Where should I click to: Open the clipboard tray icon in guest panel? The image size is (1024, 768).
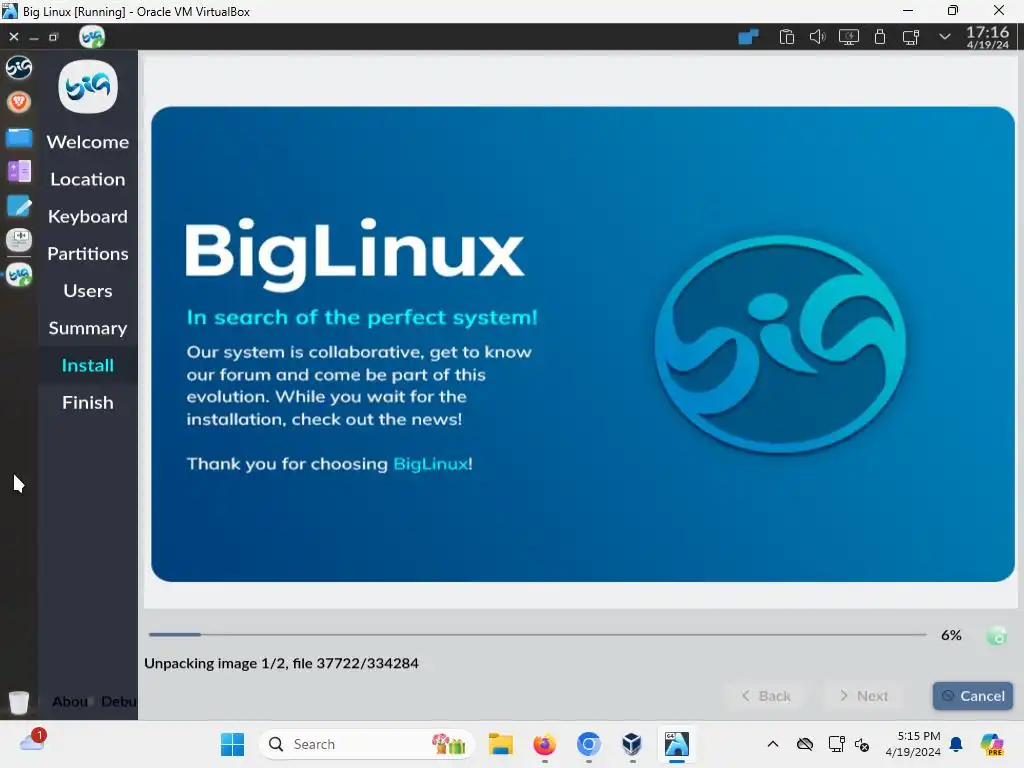(x=786, y=37)
